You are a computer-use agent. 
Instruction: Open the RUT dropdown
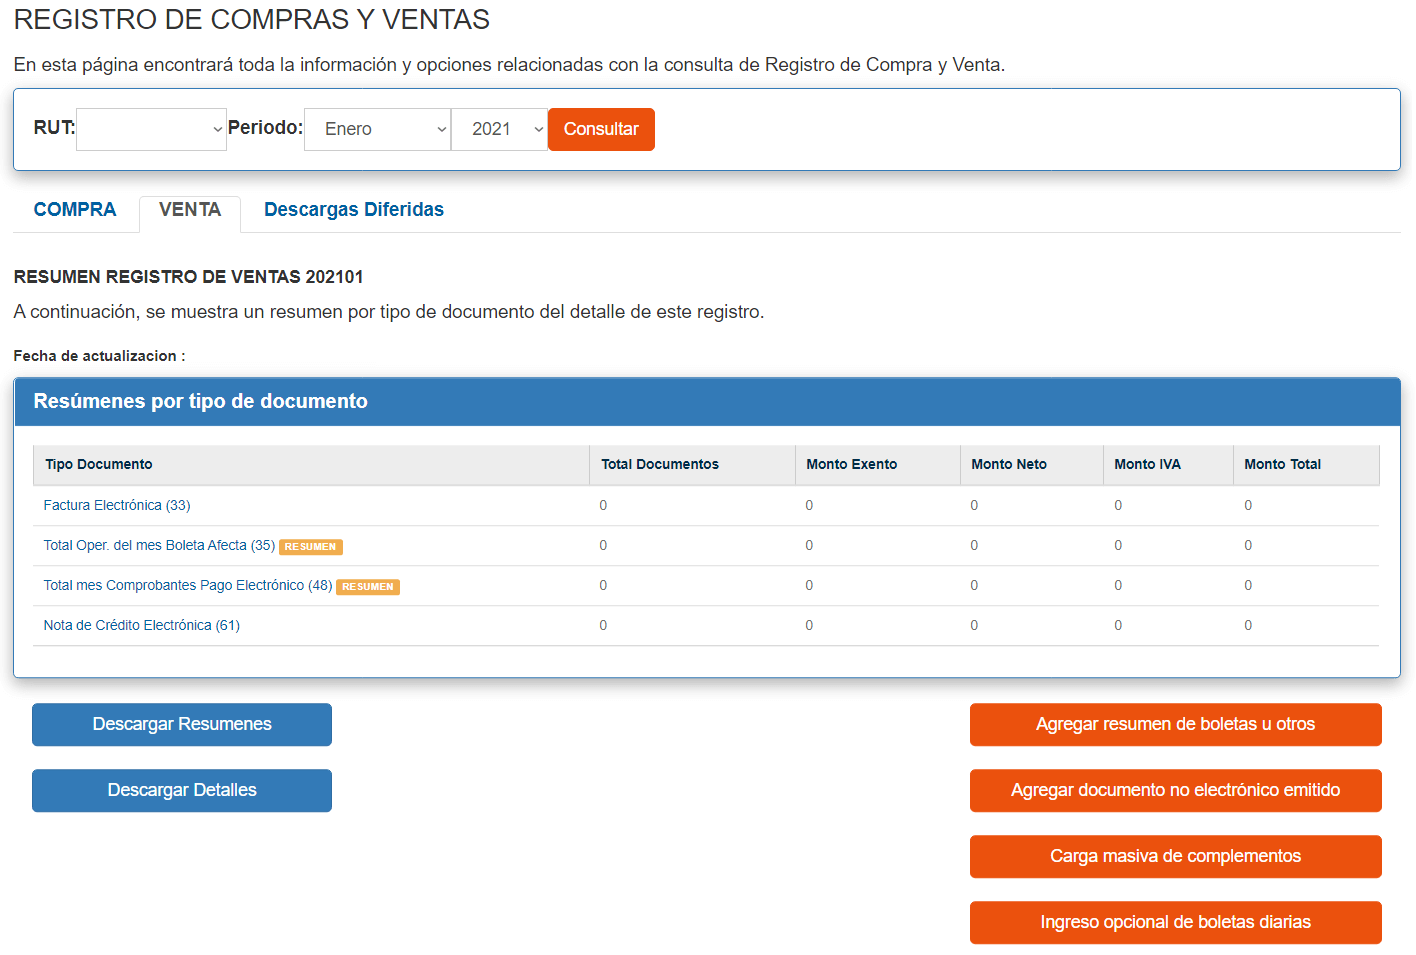coord(150,129)
